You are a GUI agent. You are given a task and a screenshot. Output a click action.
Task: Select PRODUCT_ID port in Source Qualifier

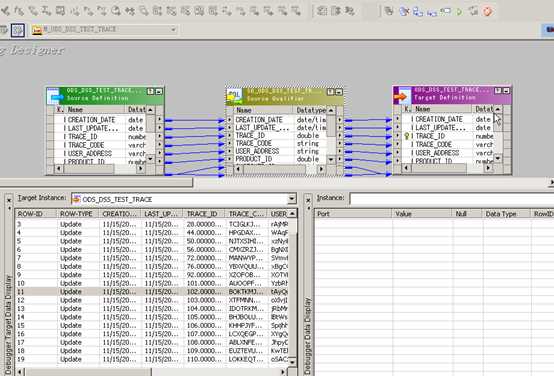coord(254,159)
